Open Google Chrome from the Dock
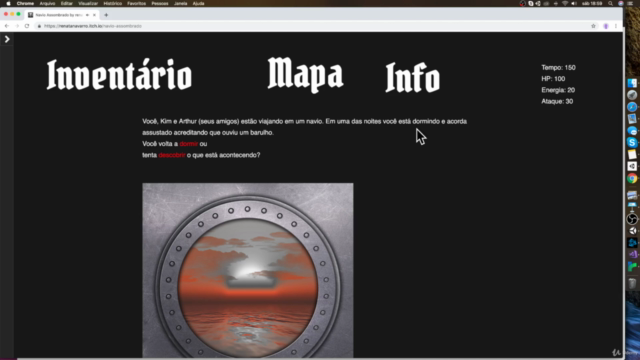 pyautogui.click(x=632, y=178)
